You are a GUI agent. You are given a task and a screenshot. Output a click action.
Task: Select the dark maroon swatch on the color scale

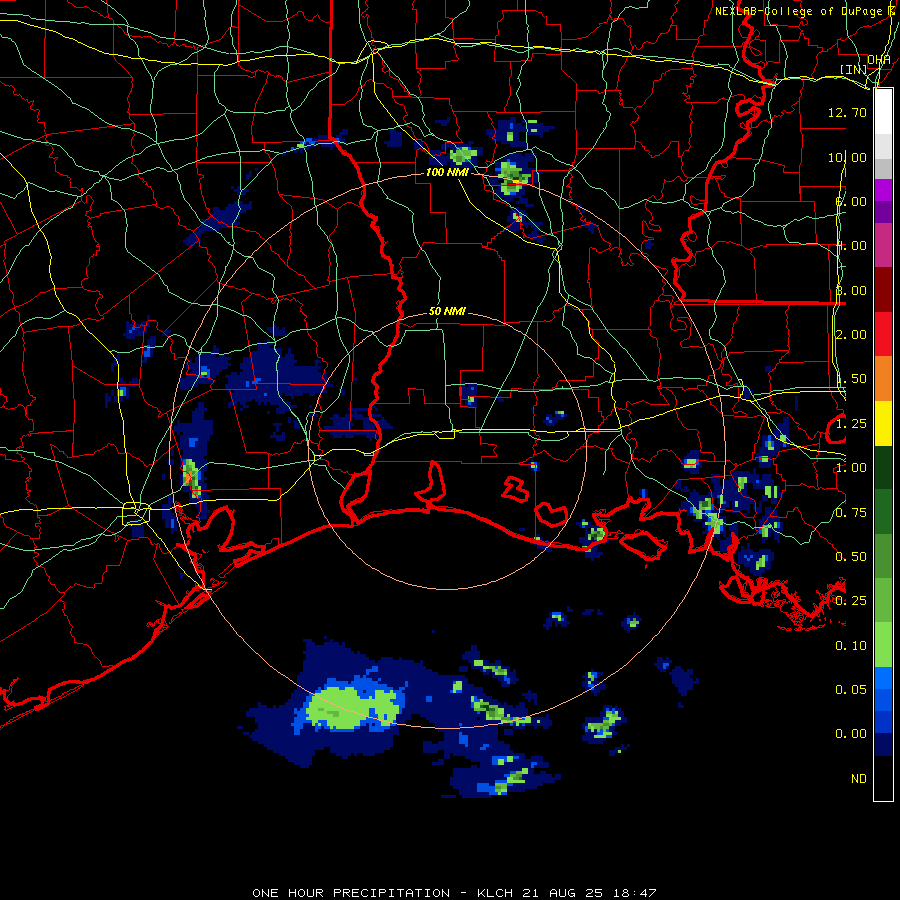coord(883,290)
